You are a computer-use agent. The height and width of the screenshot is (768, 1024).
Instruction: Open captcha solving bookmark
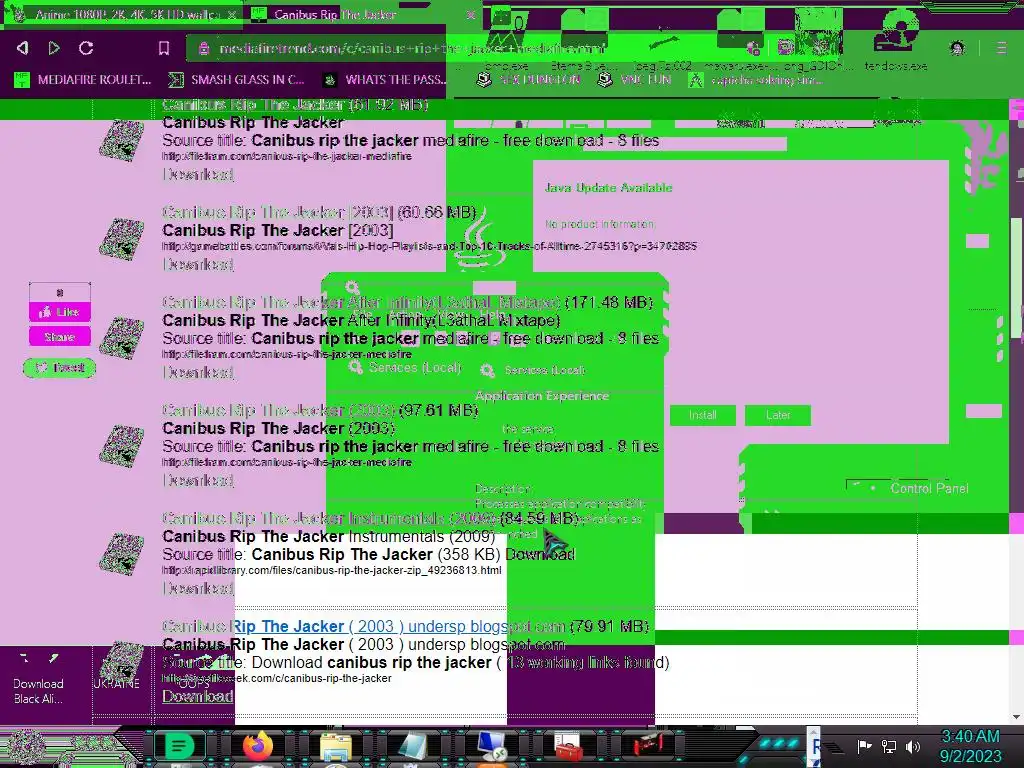click(758, 80)
